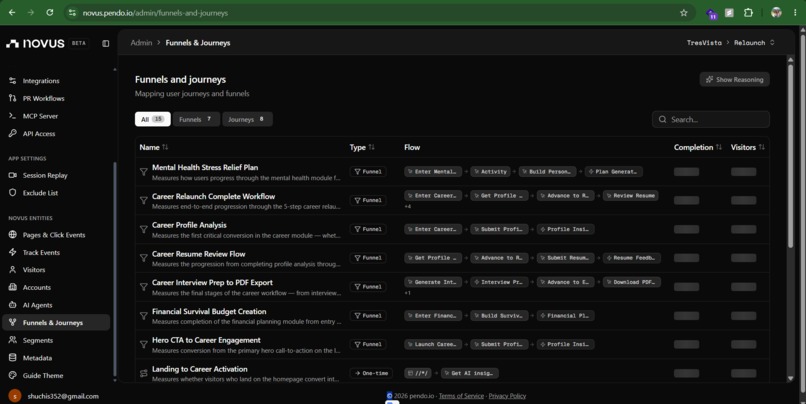Open the Relaunch app switcher dropdown
Image resolution: width=806 pixels, height=404 pixels.
point(754,43)
